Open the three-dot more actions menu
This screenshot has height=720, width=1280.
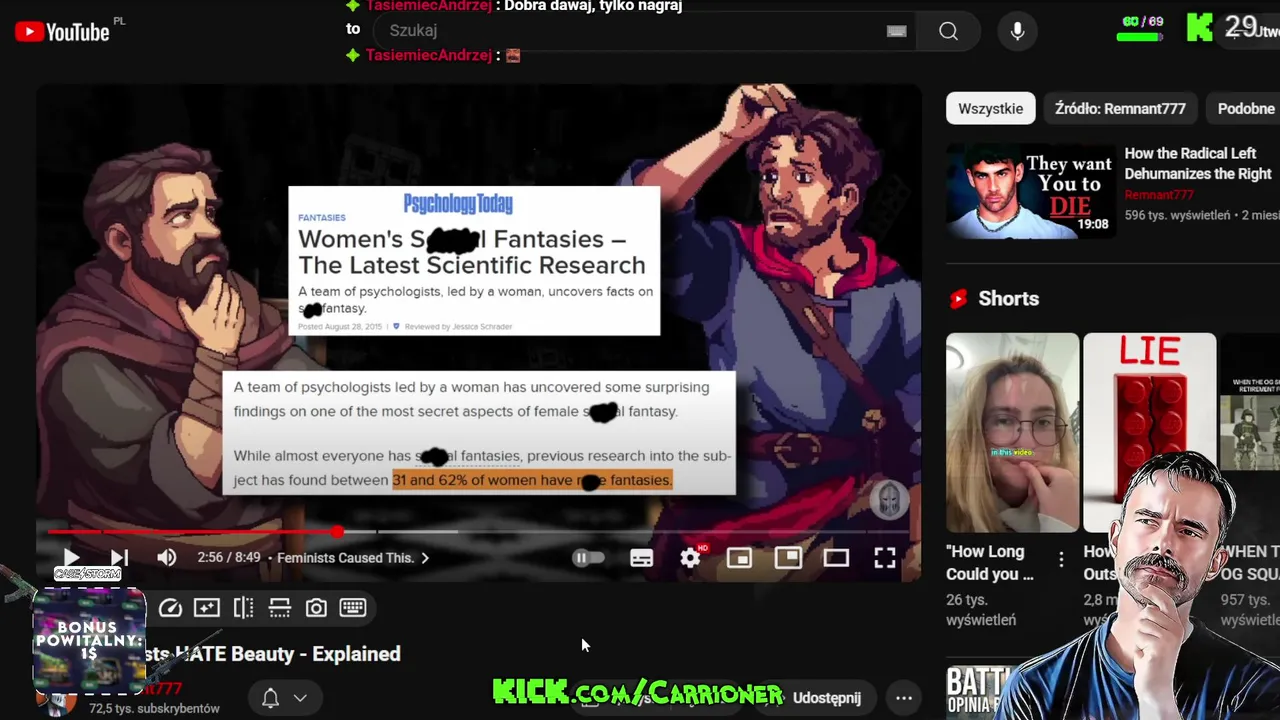904,698
